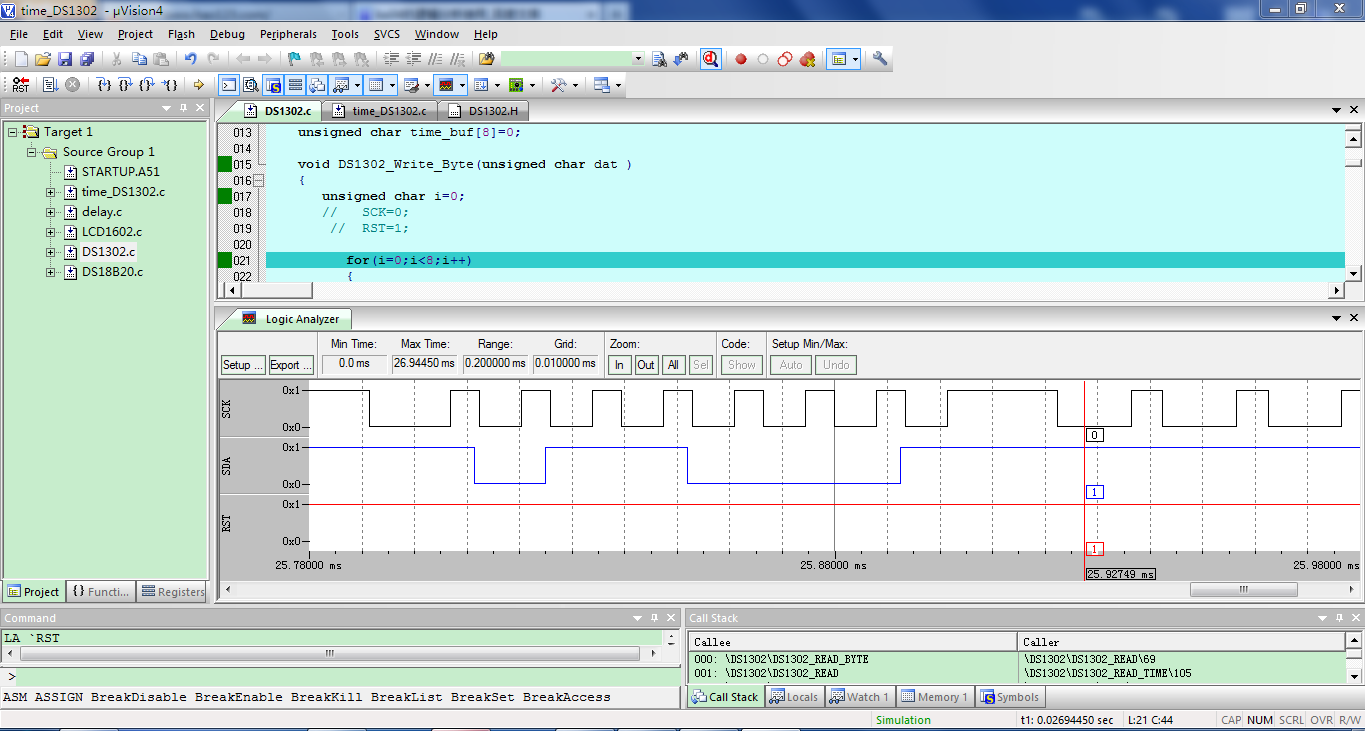Click the Save file icon
This screenshot has height=731, width=1365.
[x=65, y=59]
